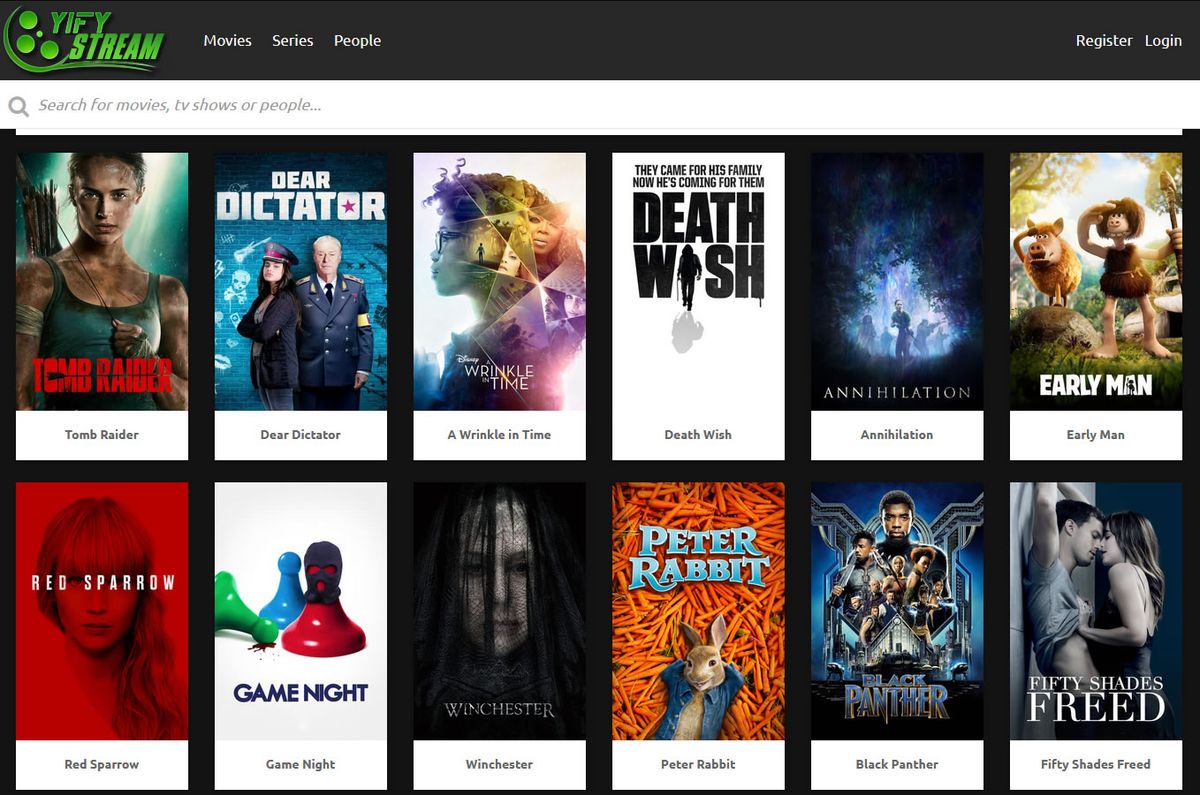Click the search magnifier icon
The width and height of the screenshot is (1200, 795).
tap(18, 106)
